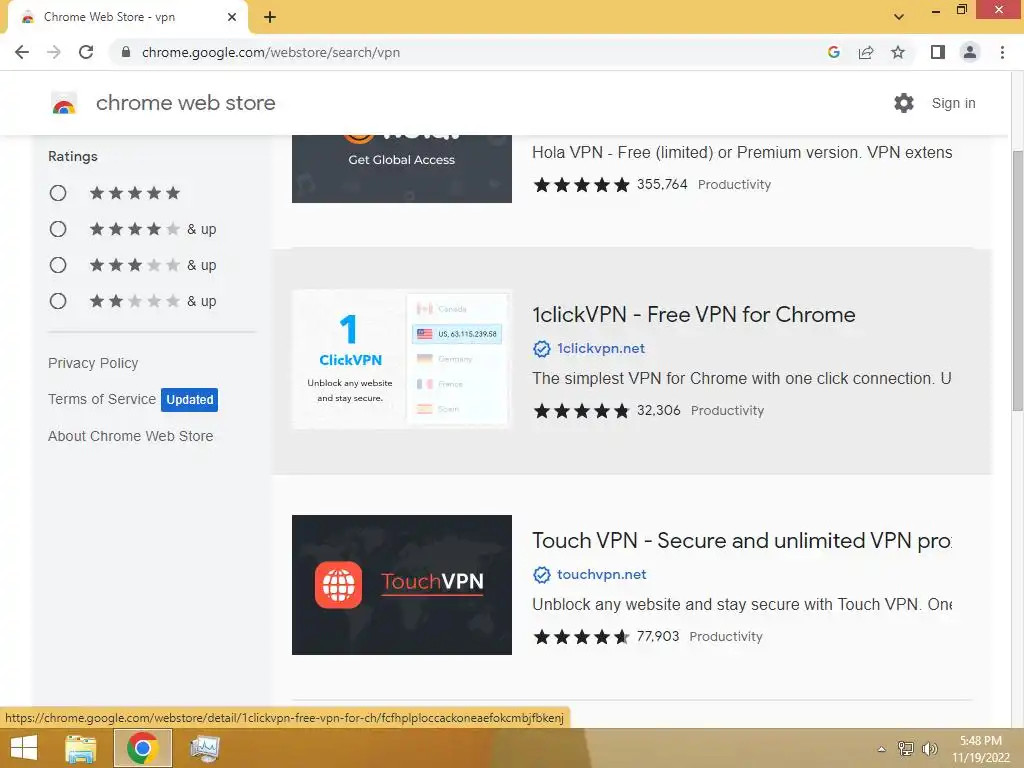The image size is (1024, 768).
Task: Open the Privacy Policy link
Action: (93, 363)
